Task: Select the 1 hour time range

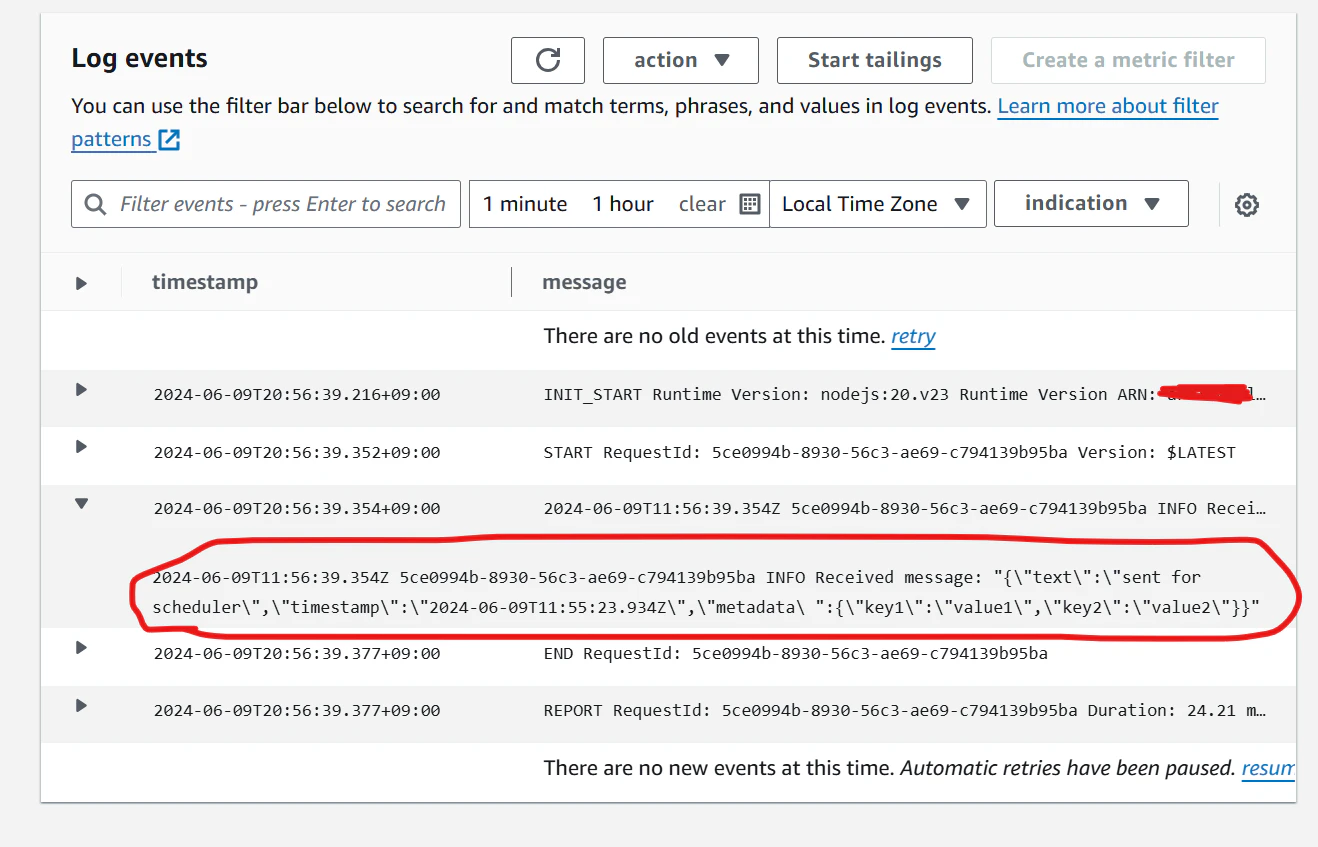Action: pyautogui.click(x=623, y=204)
